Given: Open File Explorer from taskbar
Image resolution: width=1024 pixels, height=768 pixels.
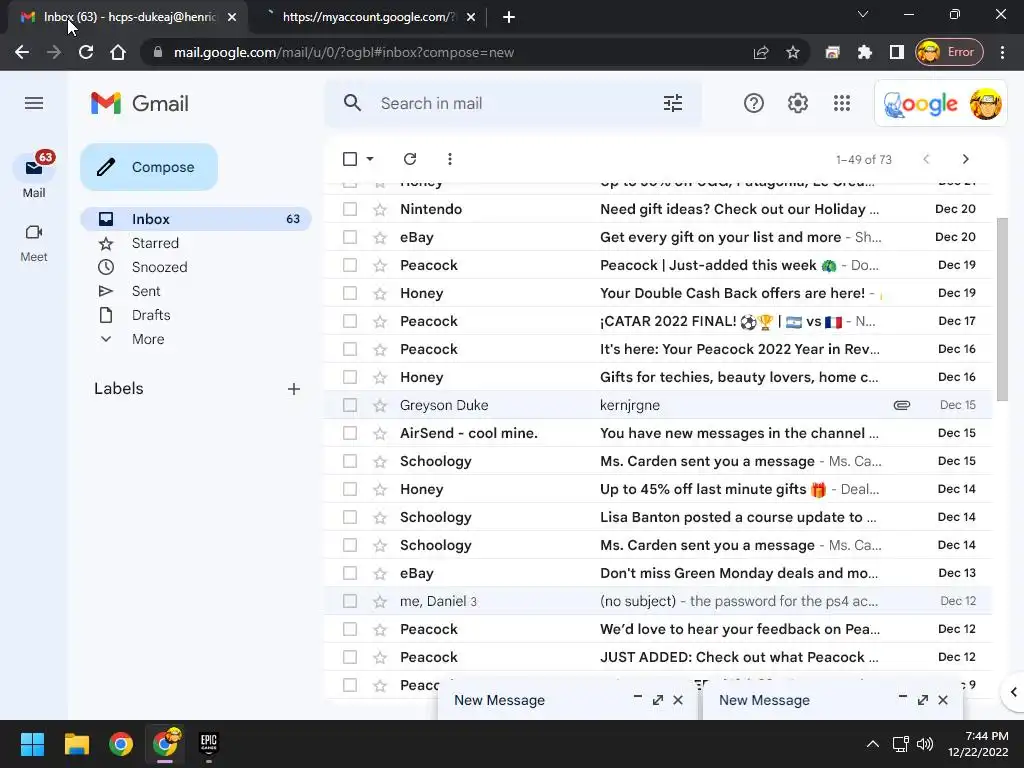Looking at the screenshot, I should click(x=76, y=744).
